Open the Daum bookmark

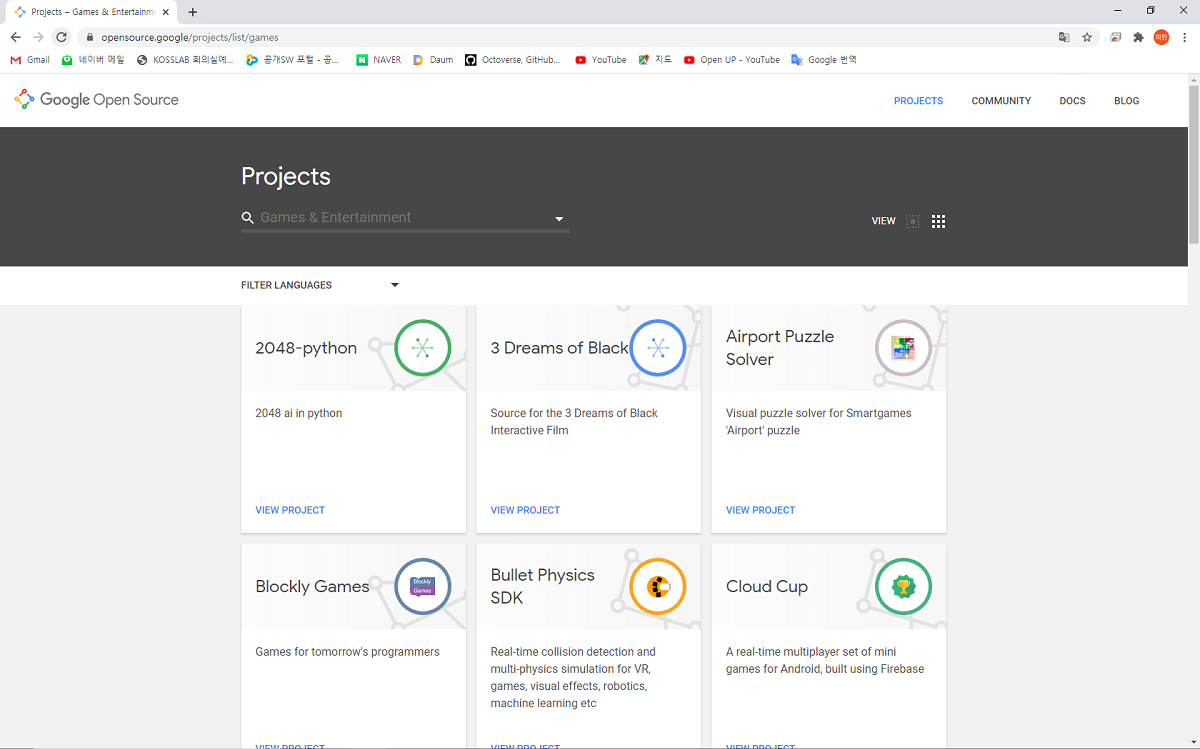point(433,60)
